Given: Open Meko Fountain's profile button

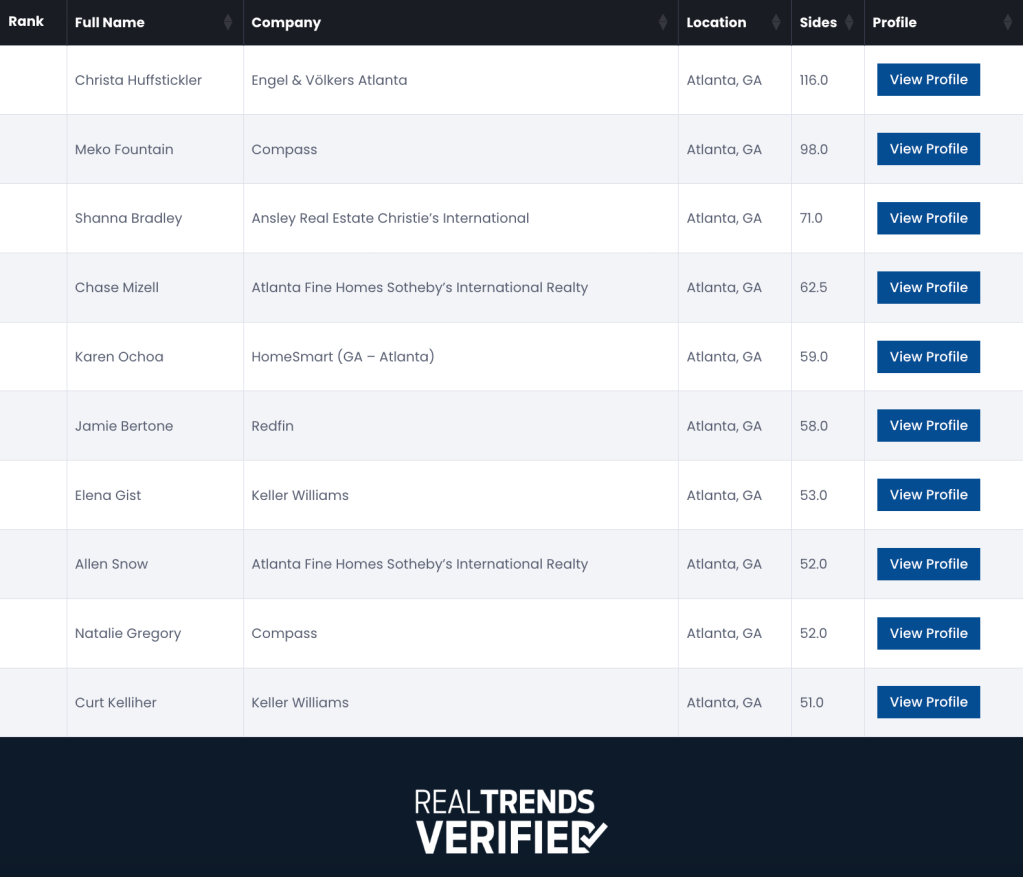Looking at the screenshot, I should pos(928,149).
